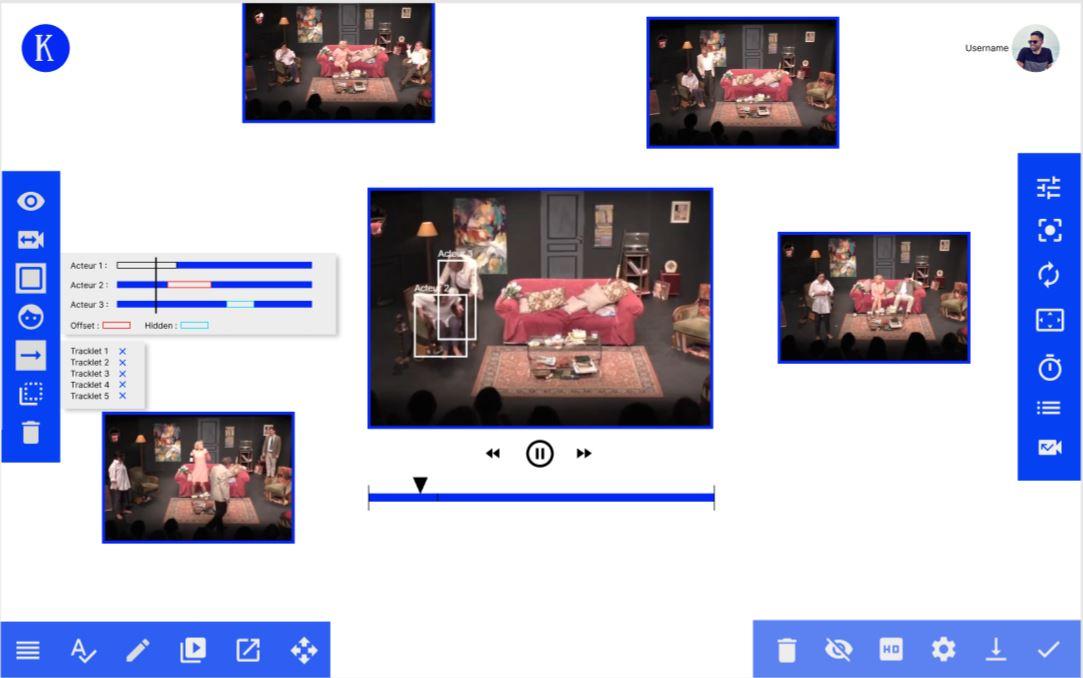The width and height of the screenshot is (1083, 678).
Task: Open the Username profile avatar
Action: (1035, 48)
